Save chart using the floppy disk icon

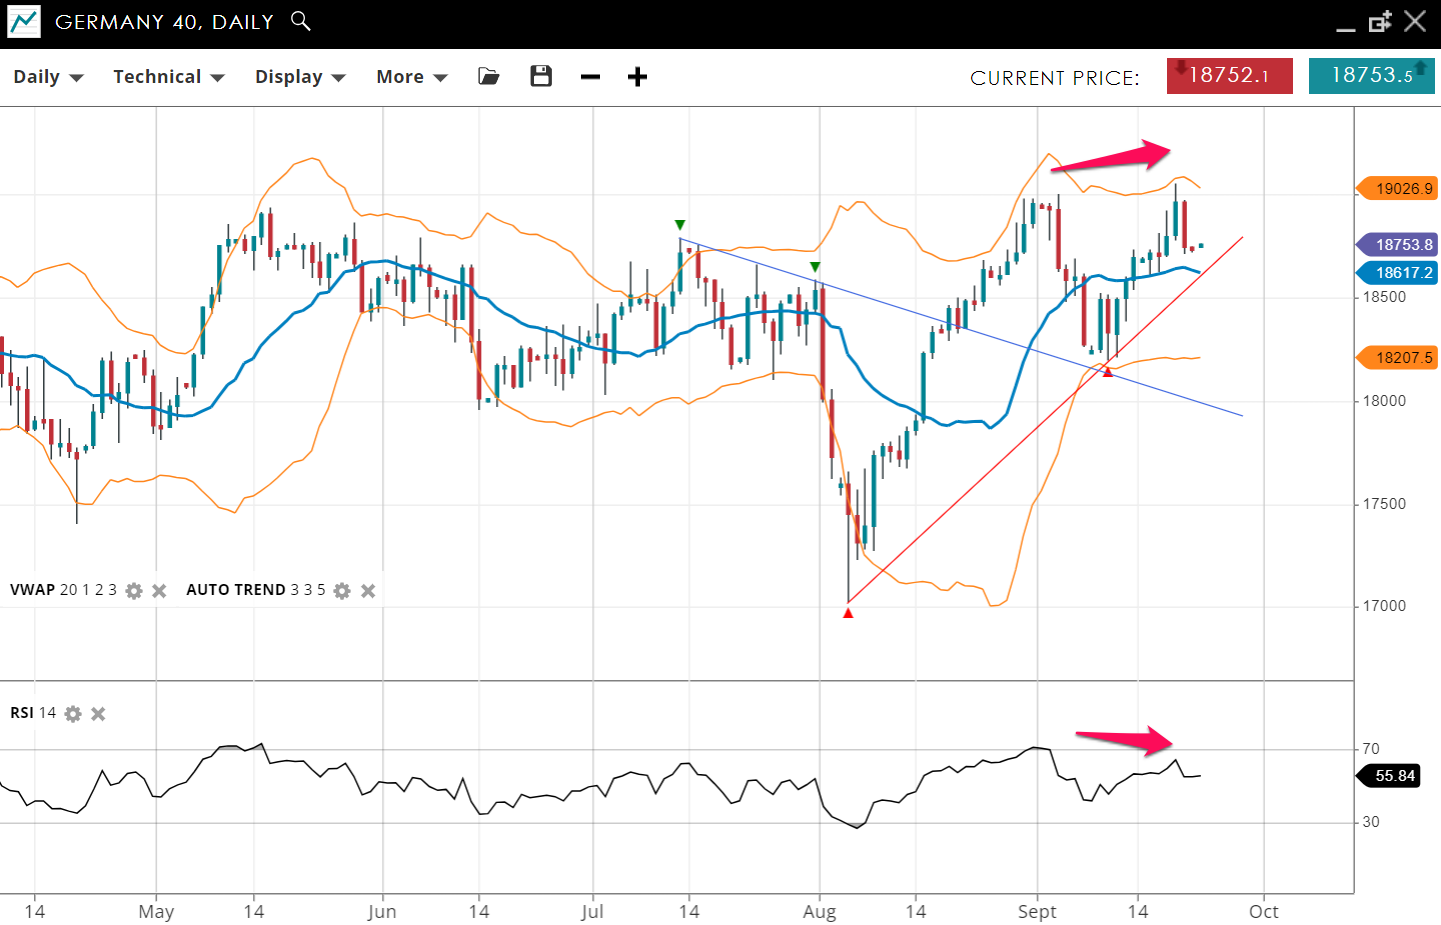tap(541, 77)
